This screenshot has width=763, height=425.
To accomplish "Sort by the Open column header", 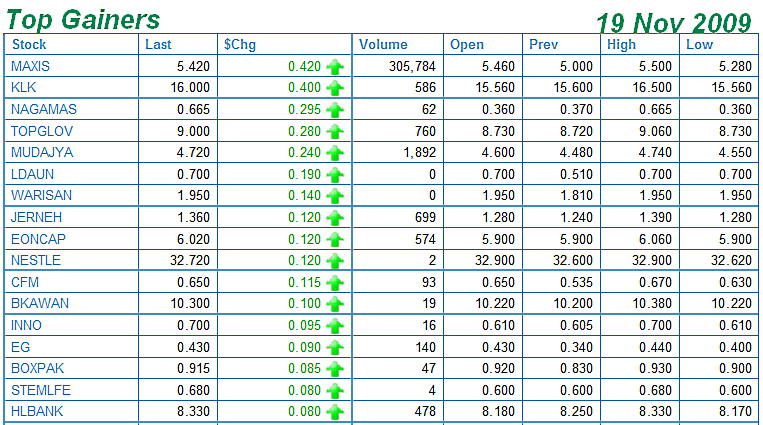I will (x=467, y=44).
